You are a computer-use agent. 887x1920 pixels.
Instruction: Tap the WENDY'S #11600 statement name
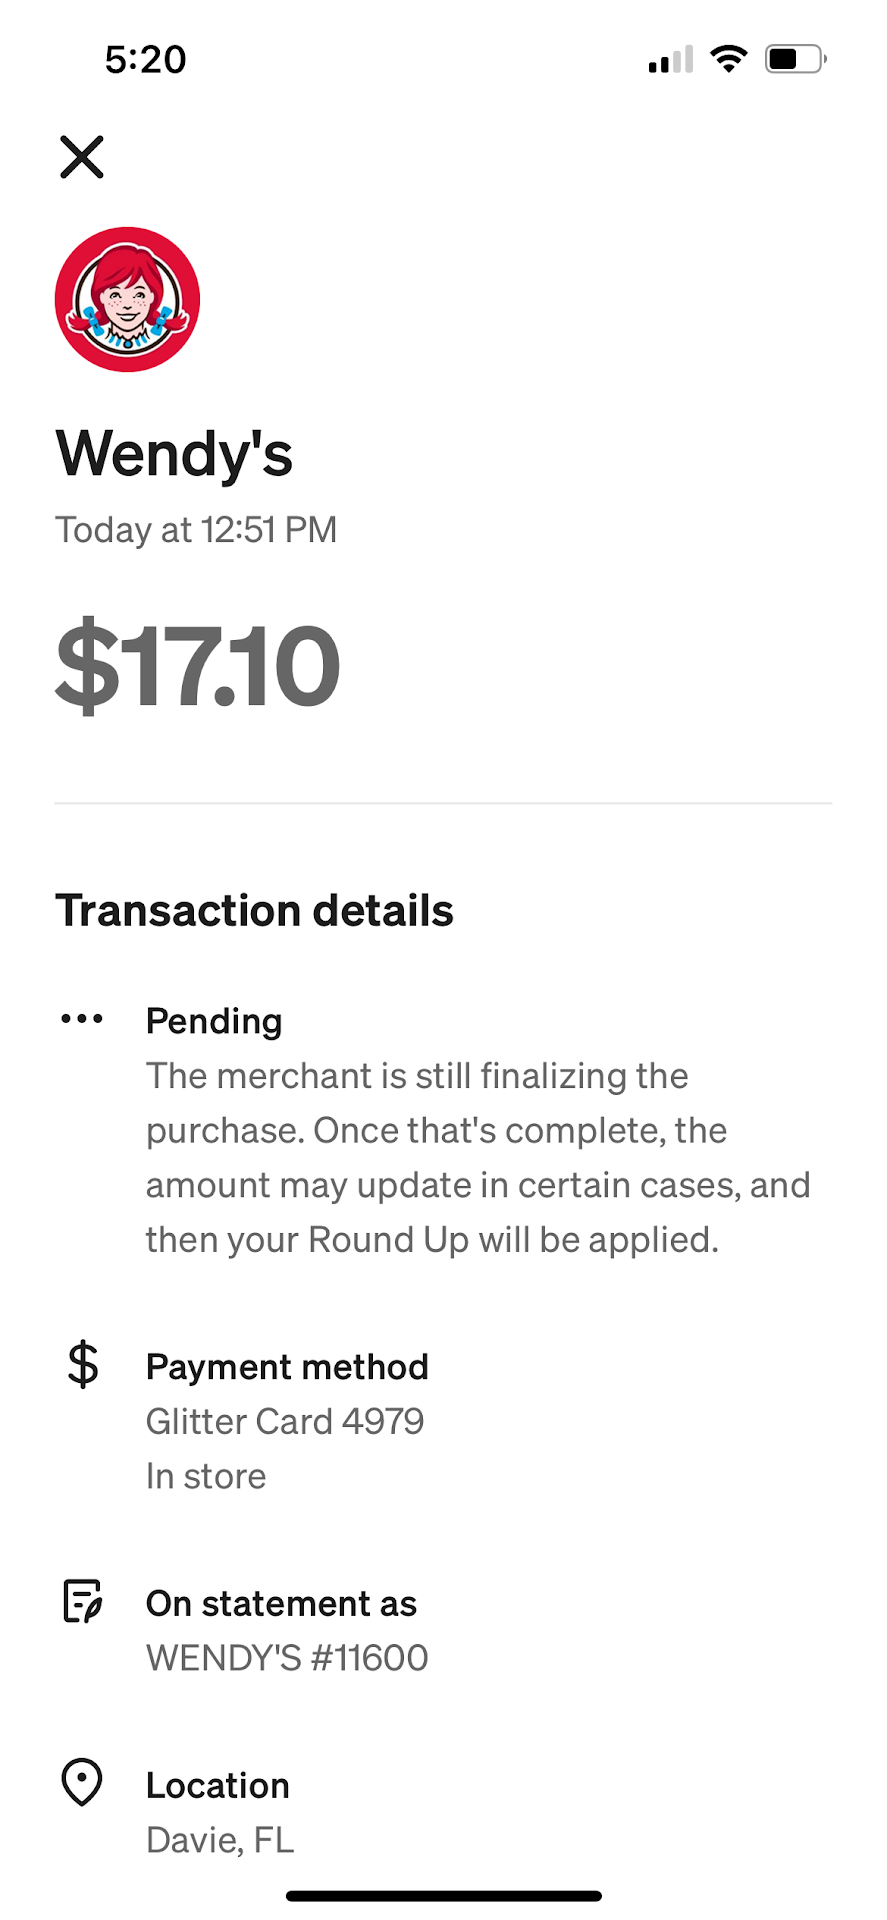point(287,1658)
